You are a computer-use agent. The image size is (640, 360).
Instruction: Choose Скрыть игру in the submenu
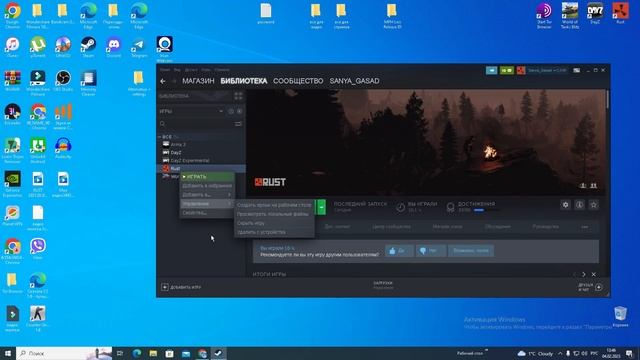click(274, 223)
